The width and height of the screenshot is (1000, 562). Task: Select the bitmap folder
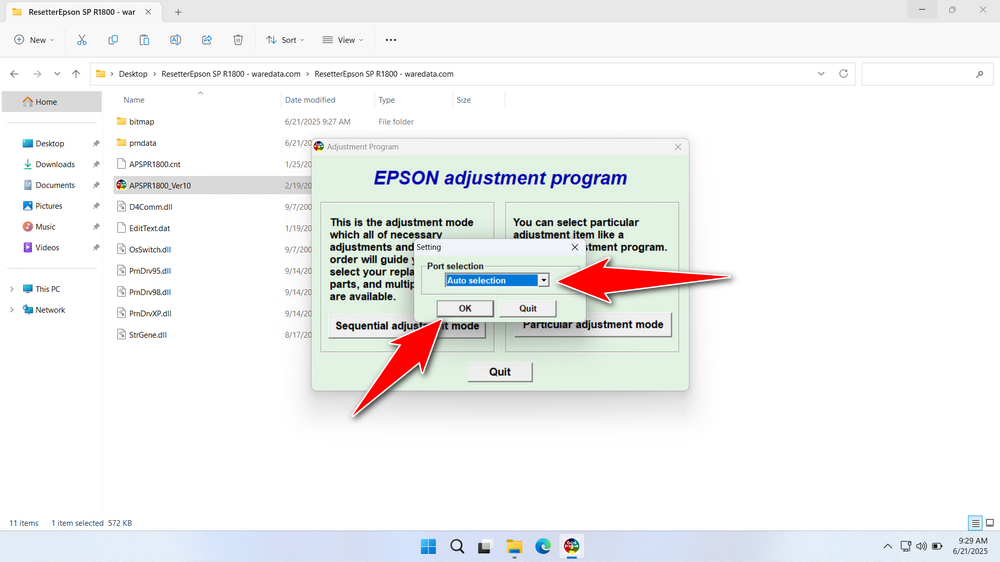tap(142, 122)
